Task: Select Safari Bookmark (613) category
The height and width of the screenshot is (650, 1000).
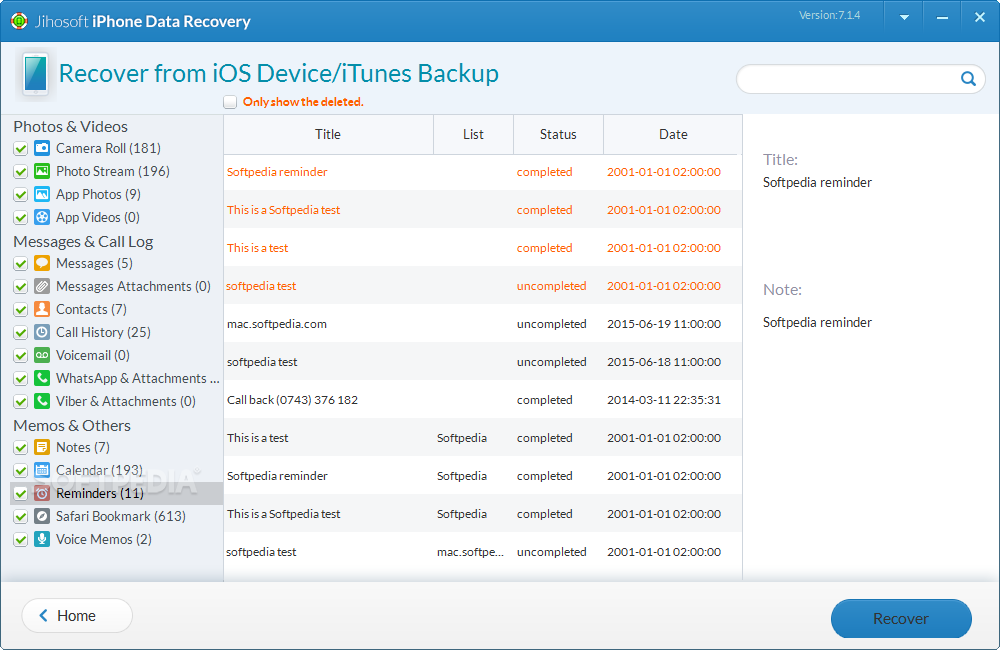Action: pos(121,516)
